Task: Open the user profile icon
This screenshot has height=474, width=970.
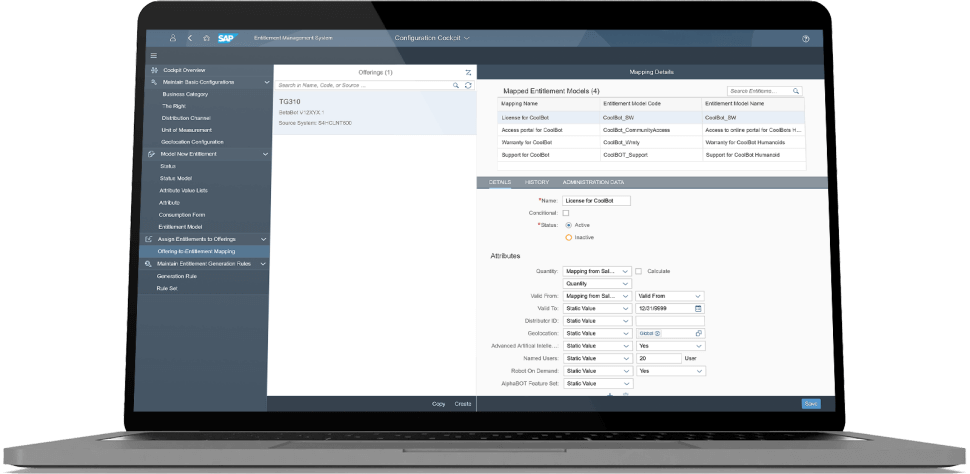Action: 173,38
